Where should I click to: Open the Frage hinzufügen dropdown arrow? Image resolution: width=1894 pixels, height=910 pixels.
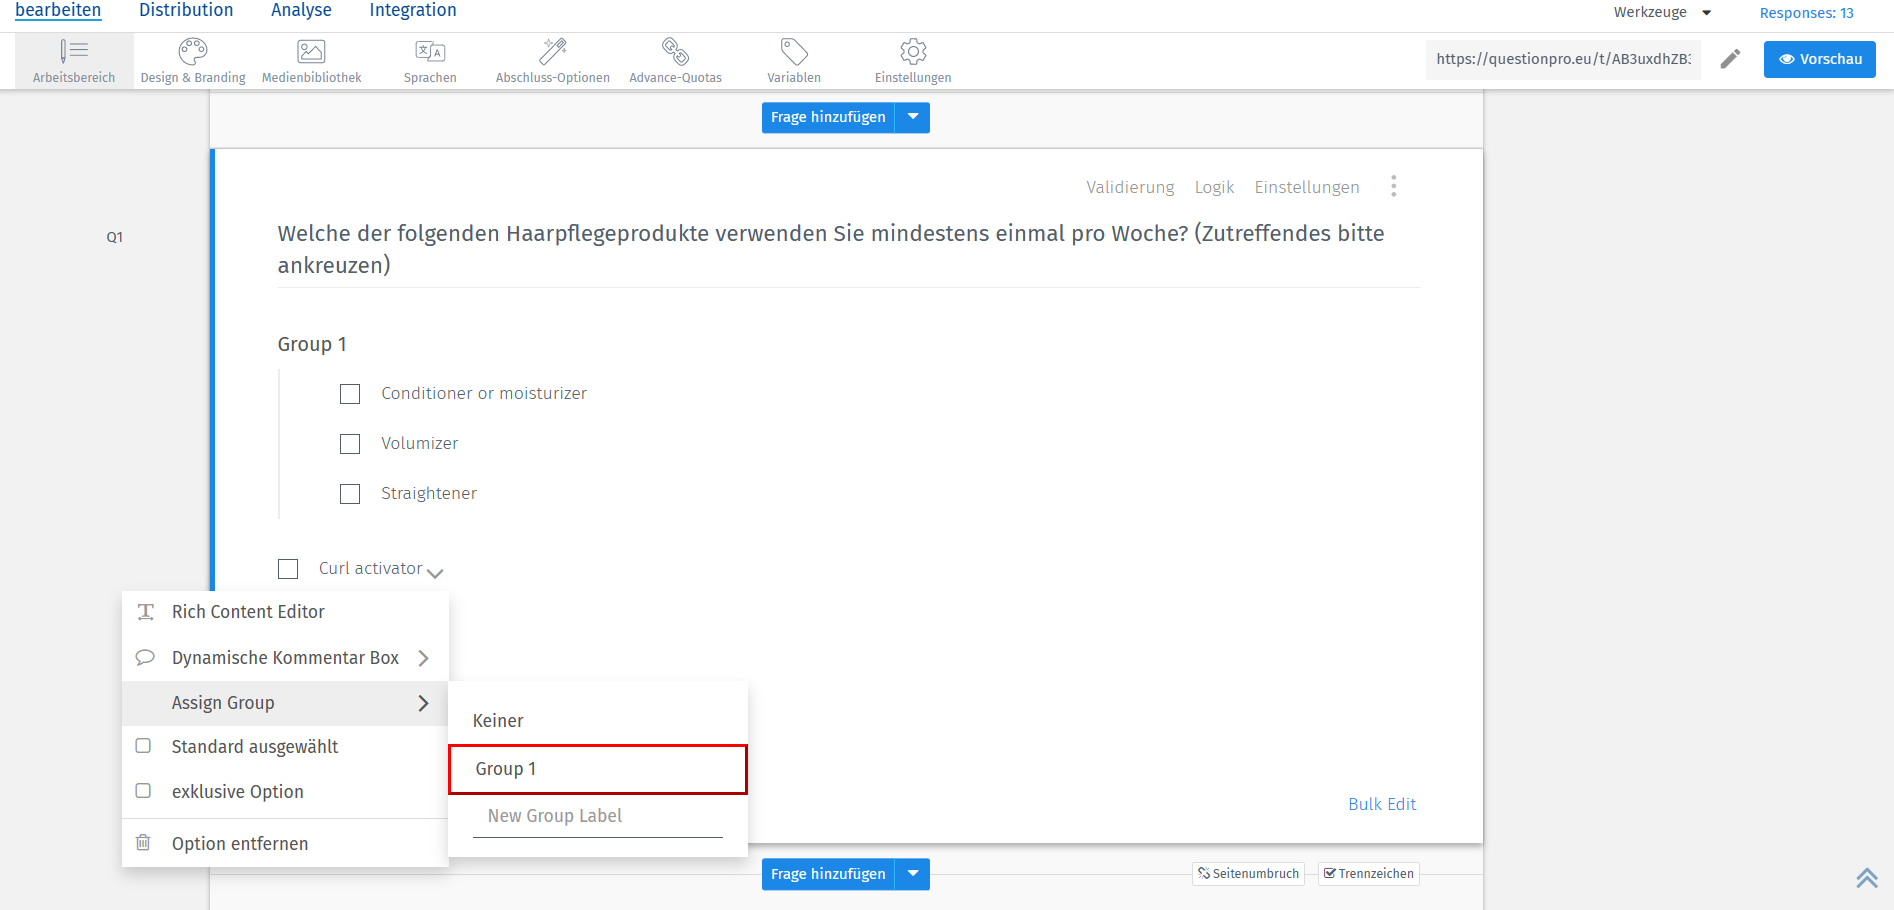pyautogui.click(x=911, y=117)
